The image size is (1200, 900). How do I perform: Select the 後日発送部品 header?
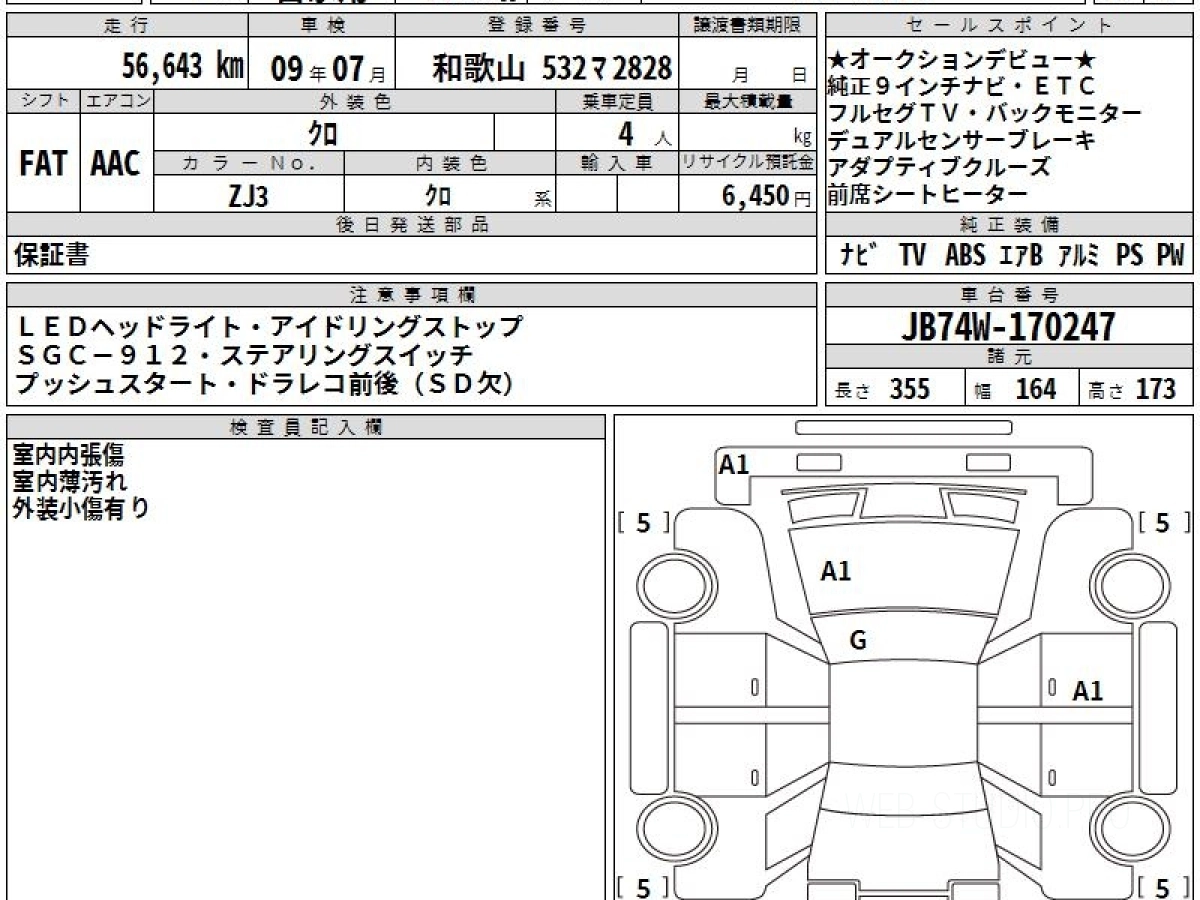click(x=412, y=225)
